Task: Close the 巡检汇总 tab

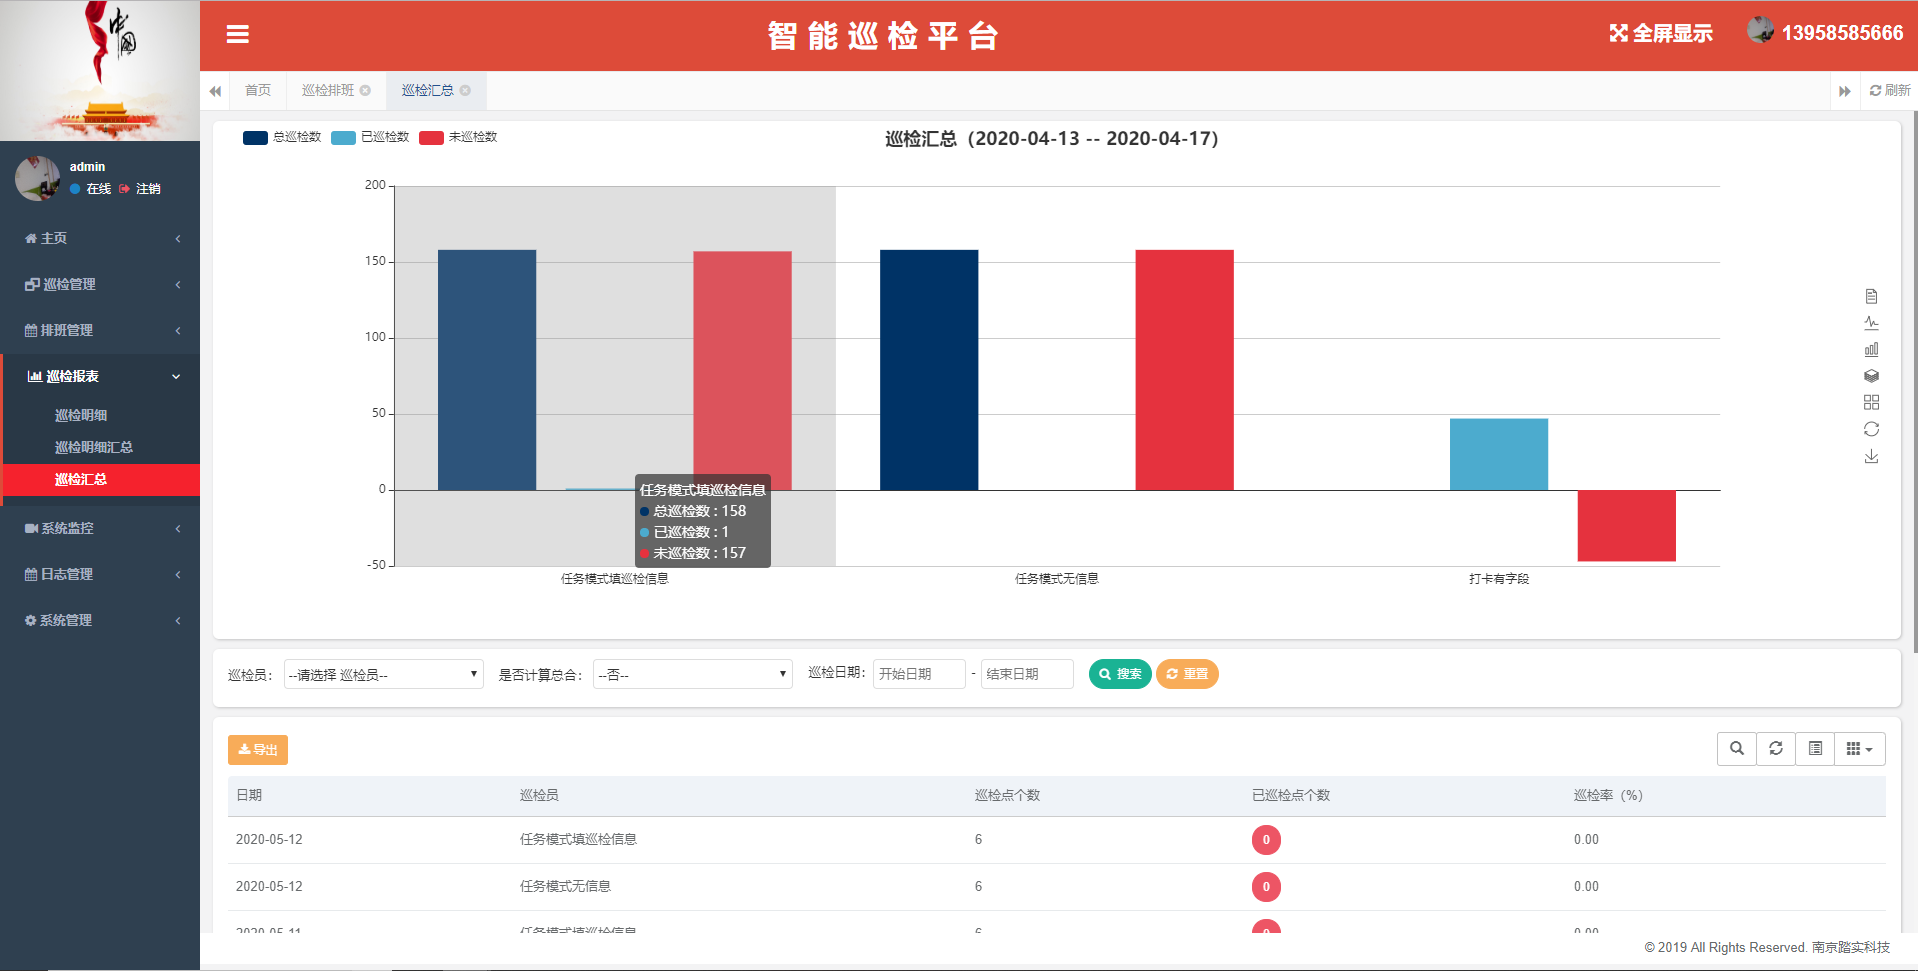Action: 465,90
